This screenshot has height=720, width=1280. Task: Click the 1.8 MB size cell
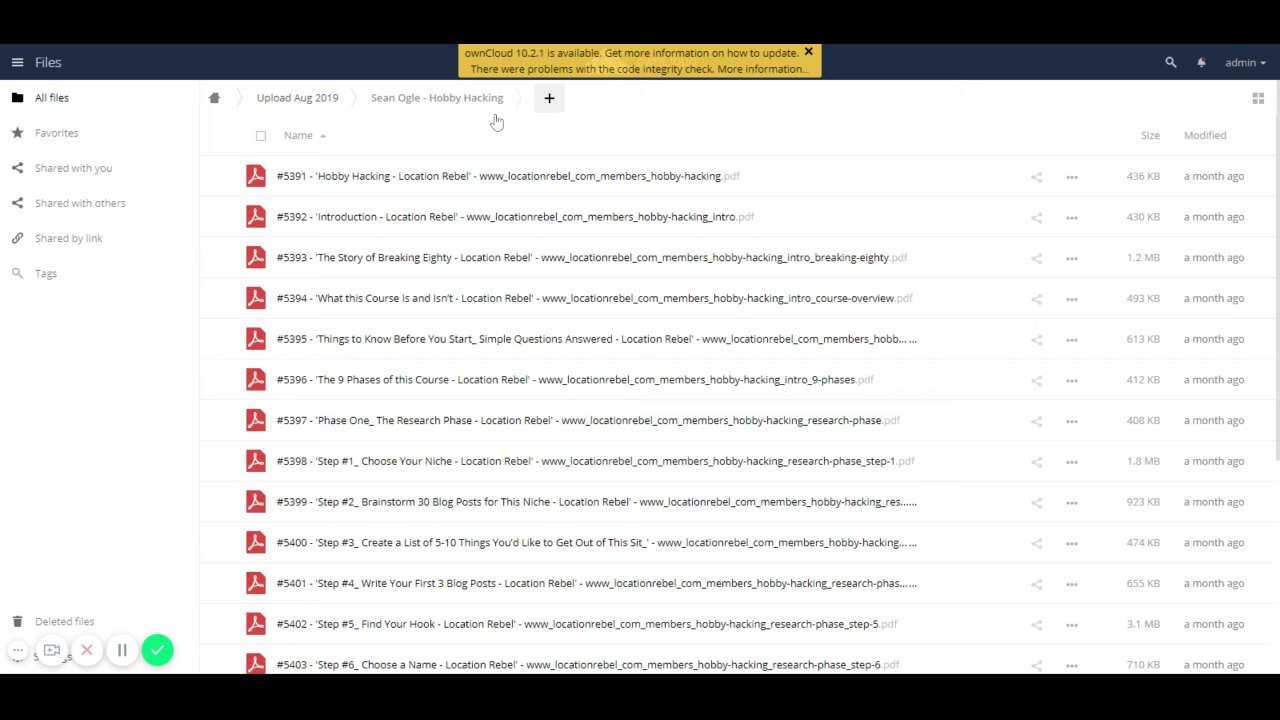tap(1143, 461)
